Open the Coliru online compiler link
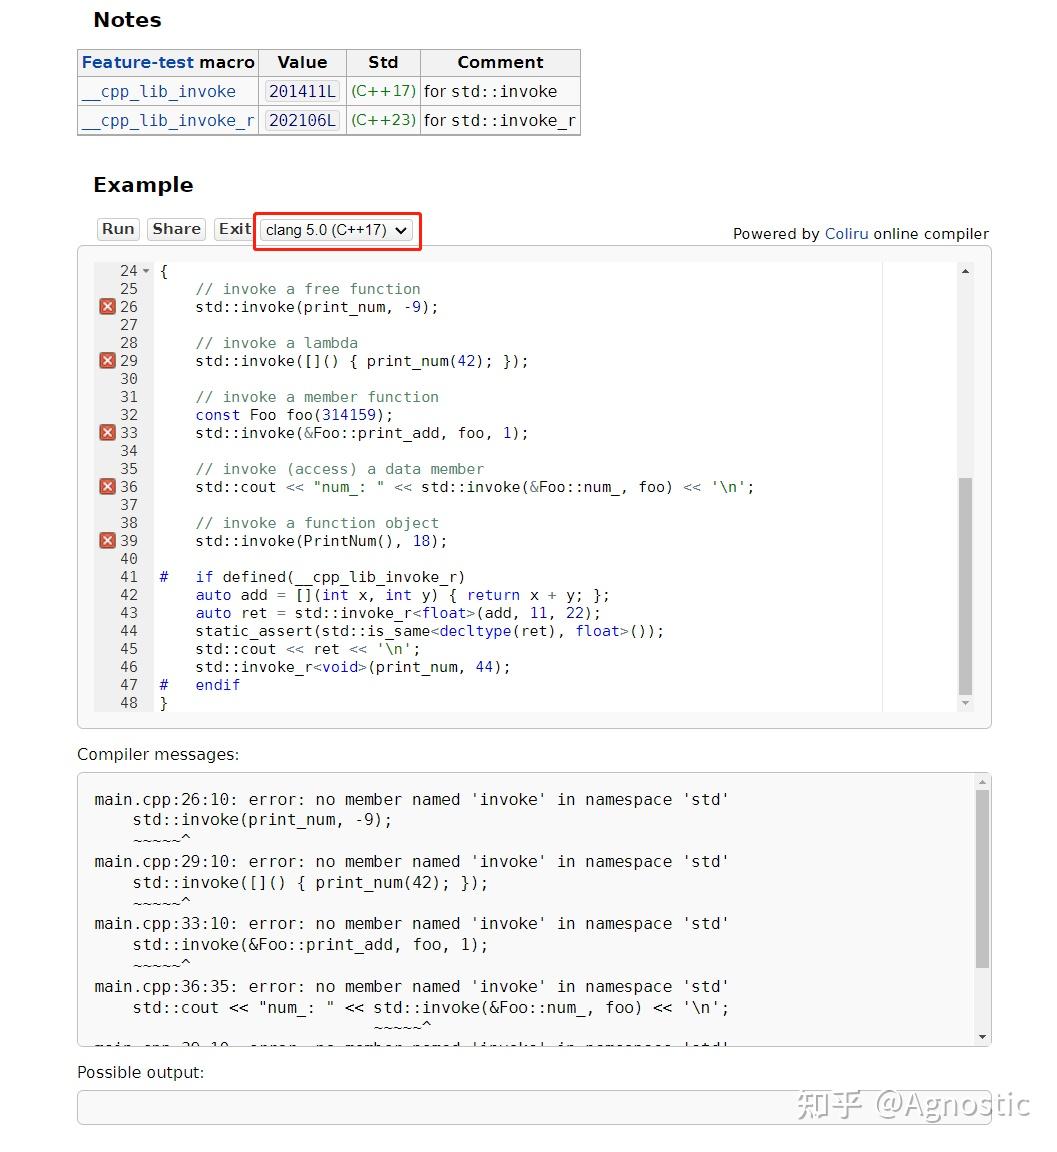The height and width of the screenshot is (1152, 1057). click(x=846, y=233)
